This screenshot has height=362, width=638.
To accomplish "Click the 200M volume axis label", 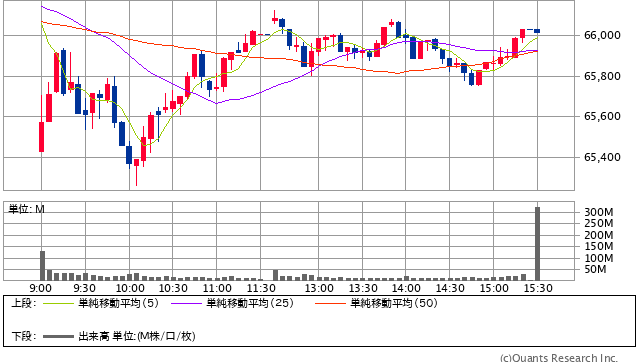I will pyautogui.click(x=599, y=235).
